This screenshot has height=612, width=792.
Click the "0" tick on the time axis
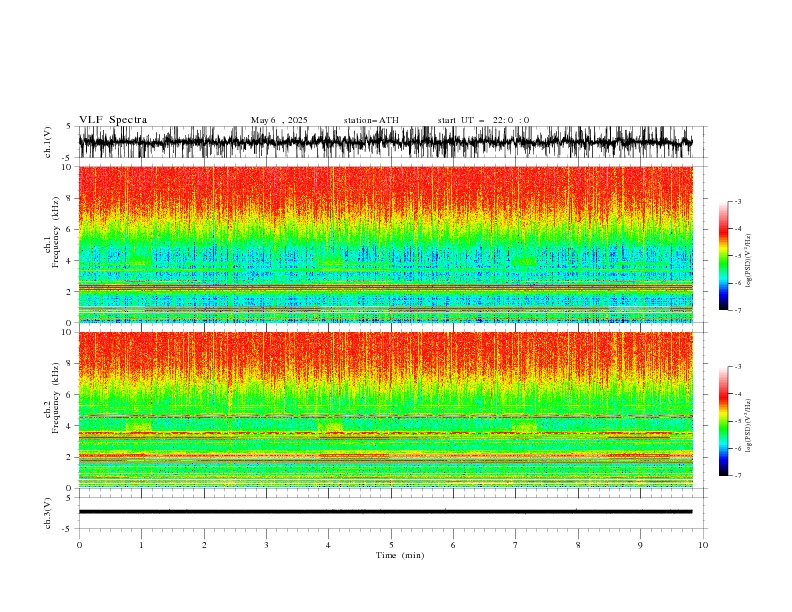point(79,545)
